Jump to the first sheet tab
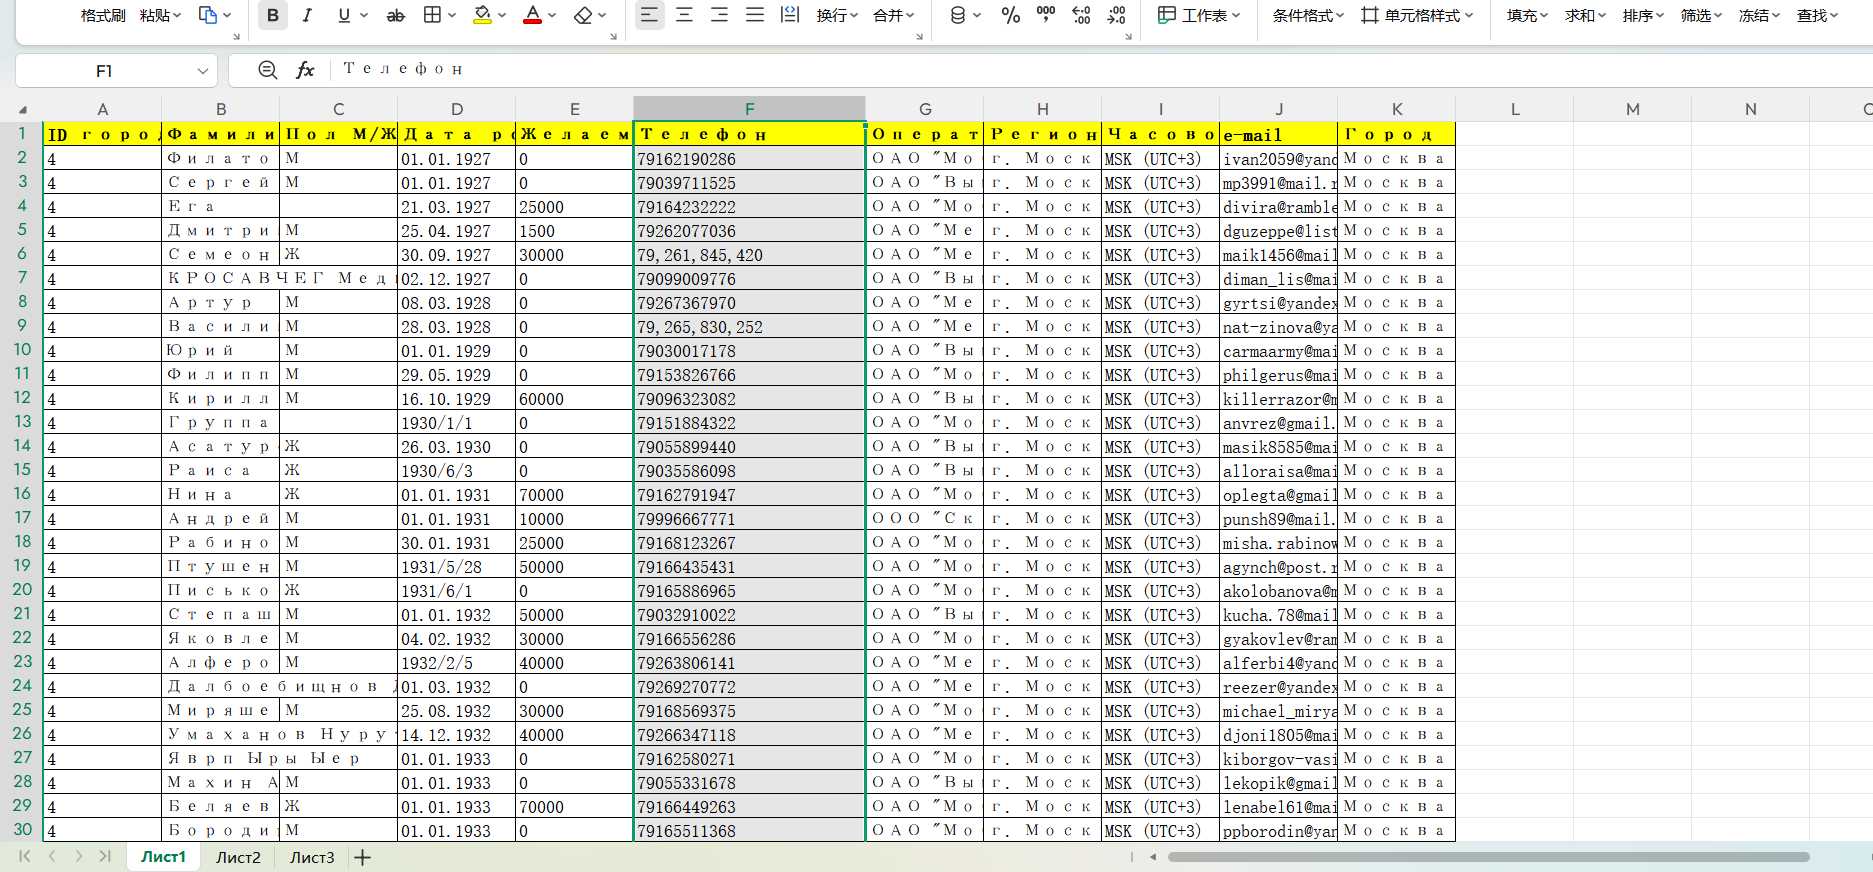The height and width of the screenshot is (872, 1873). click(25, 856)
